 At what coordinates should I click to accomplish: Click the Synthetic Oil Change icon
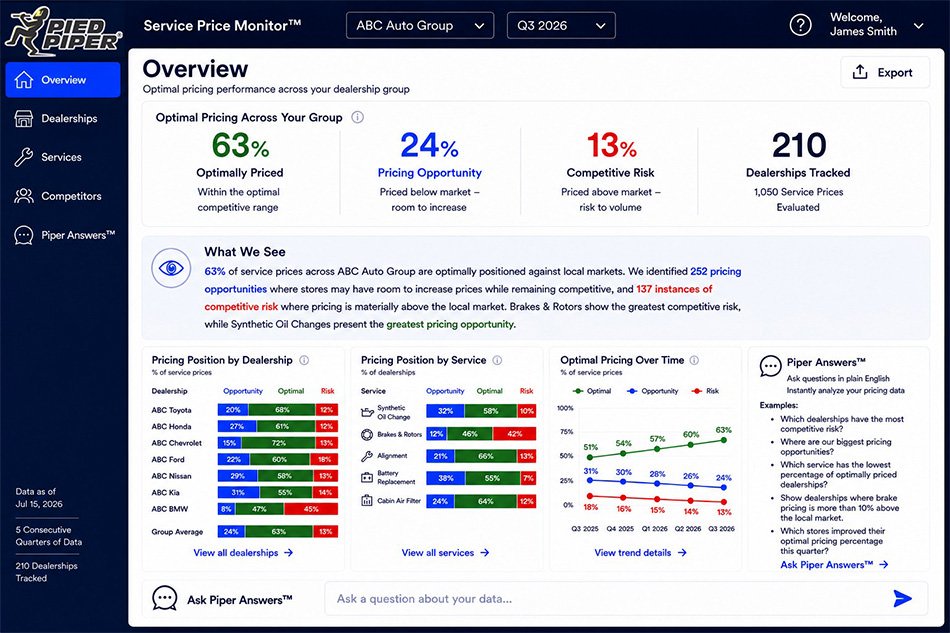[367, 412]
